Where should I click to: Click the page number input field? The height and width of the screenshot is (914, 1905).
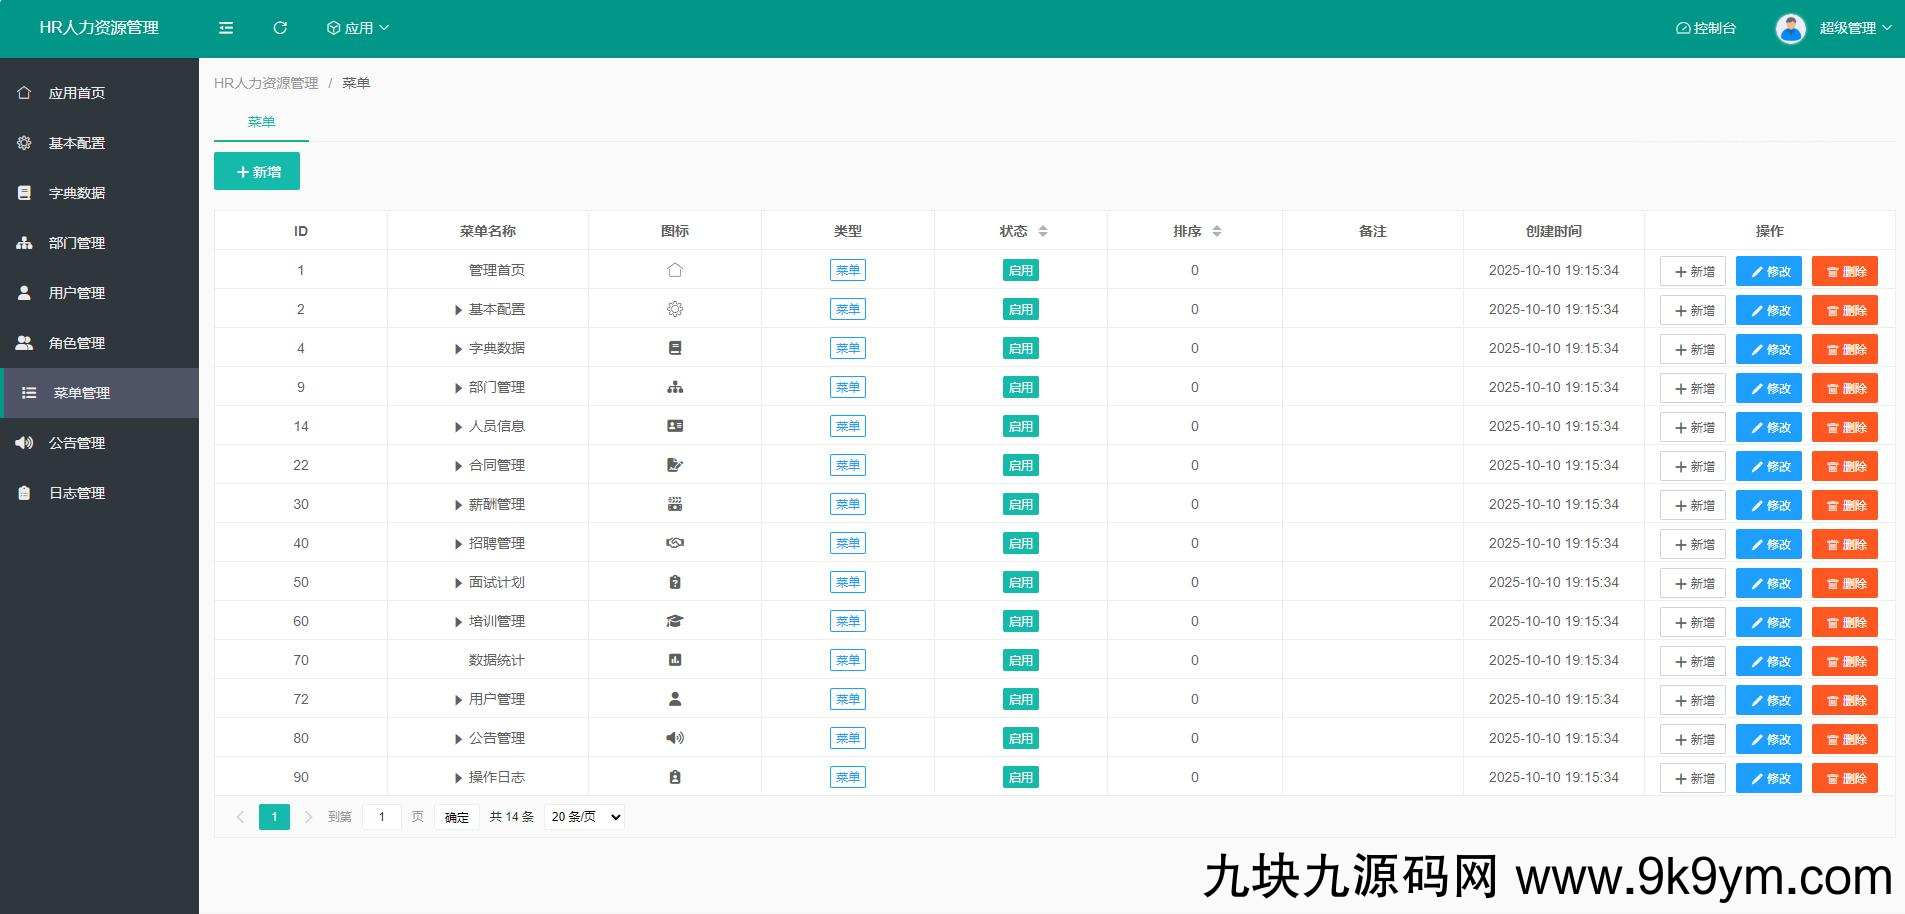381,817
